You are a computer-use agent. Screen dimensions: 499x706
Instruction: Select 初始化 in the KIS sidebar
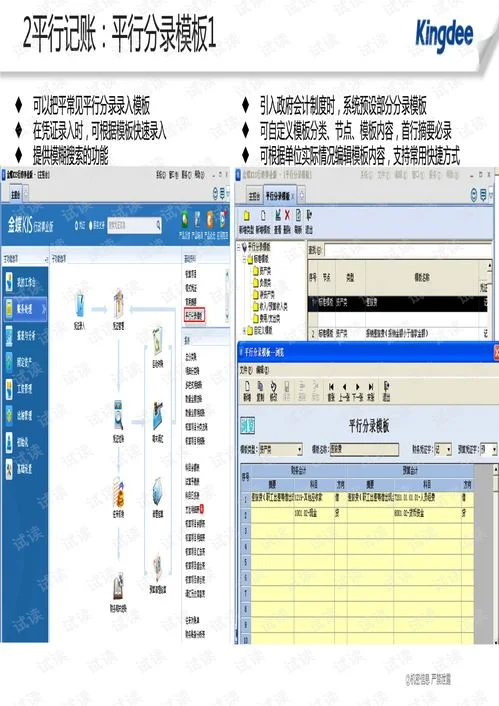[26, 442]
